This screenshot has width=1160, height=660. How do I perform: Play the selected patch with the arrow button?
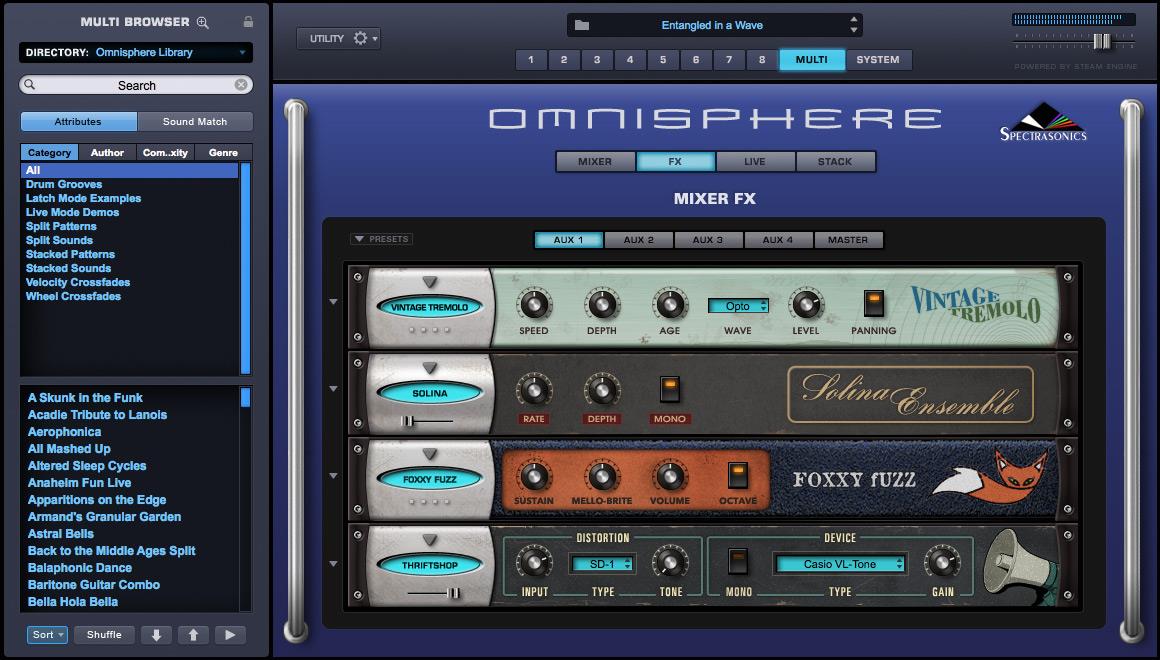(x=230, y=634)
